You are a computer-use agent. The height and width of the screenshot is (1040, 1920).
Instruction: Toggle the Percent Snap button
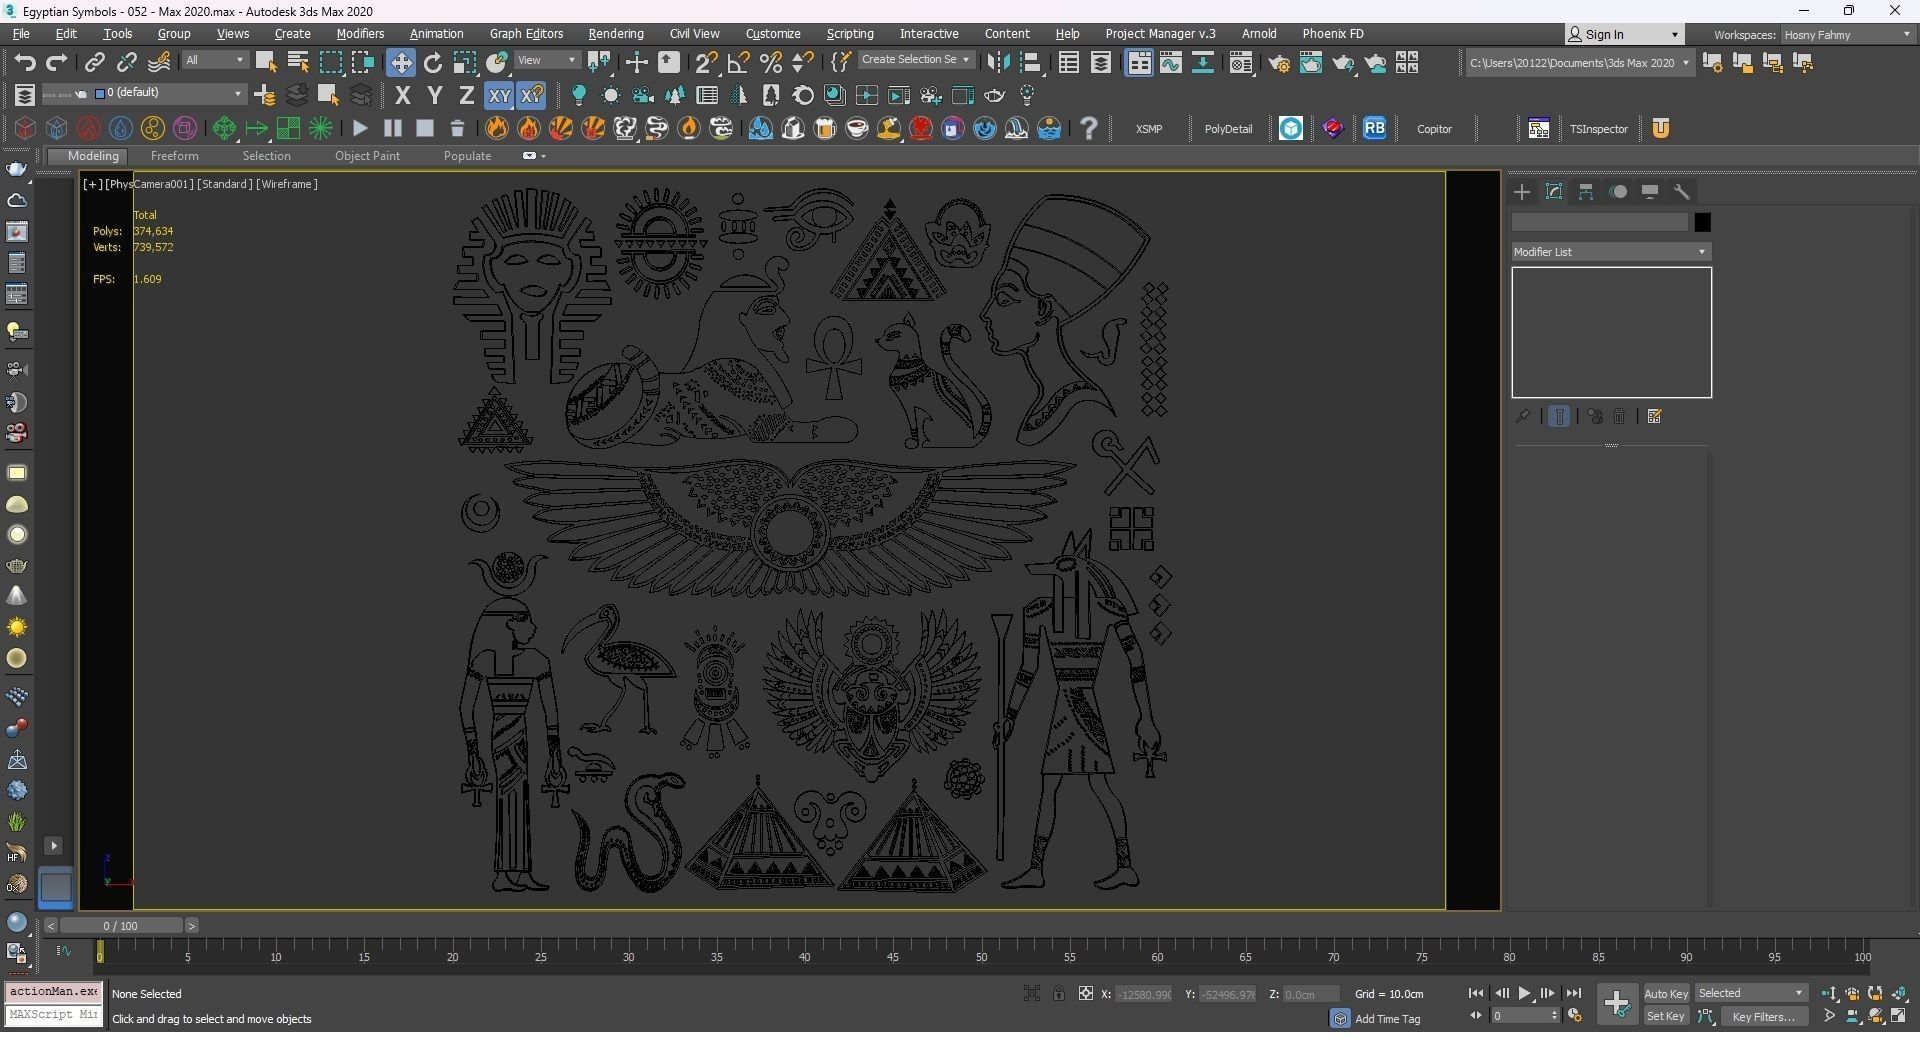(x=770, y=62)
